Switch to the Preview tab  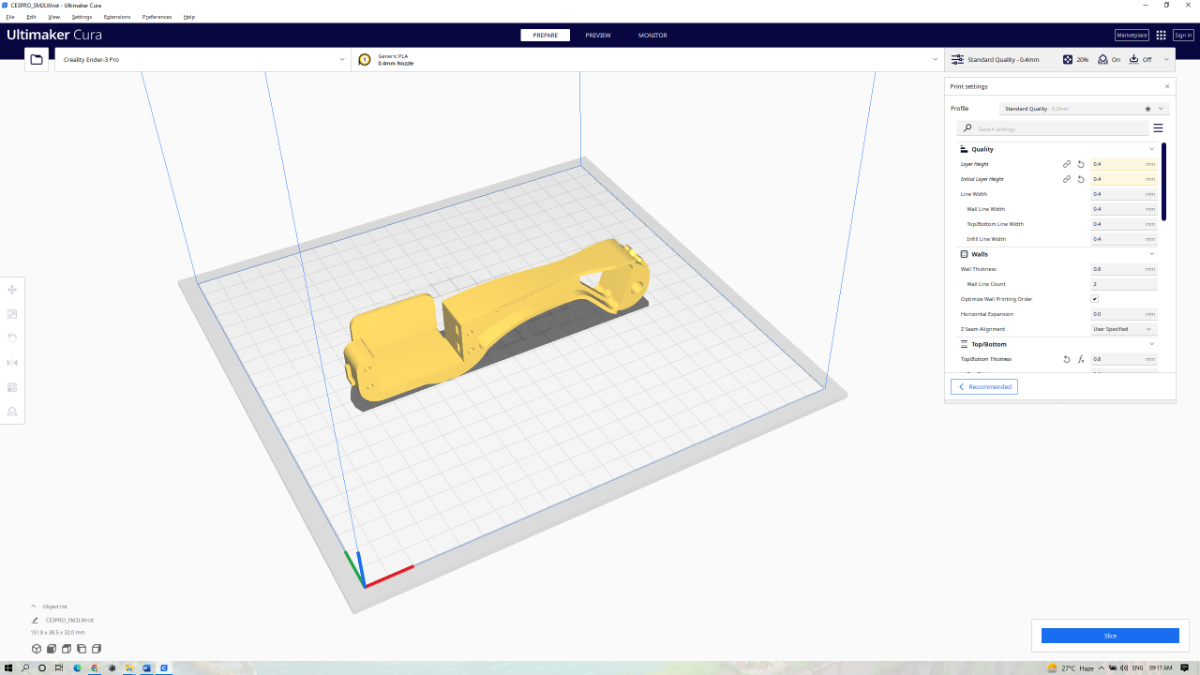598,35
